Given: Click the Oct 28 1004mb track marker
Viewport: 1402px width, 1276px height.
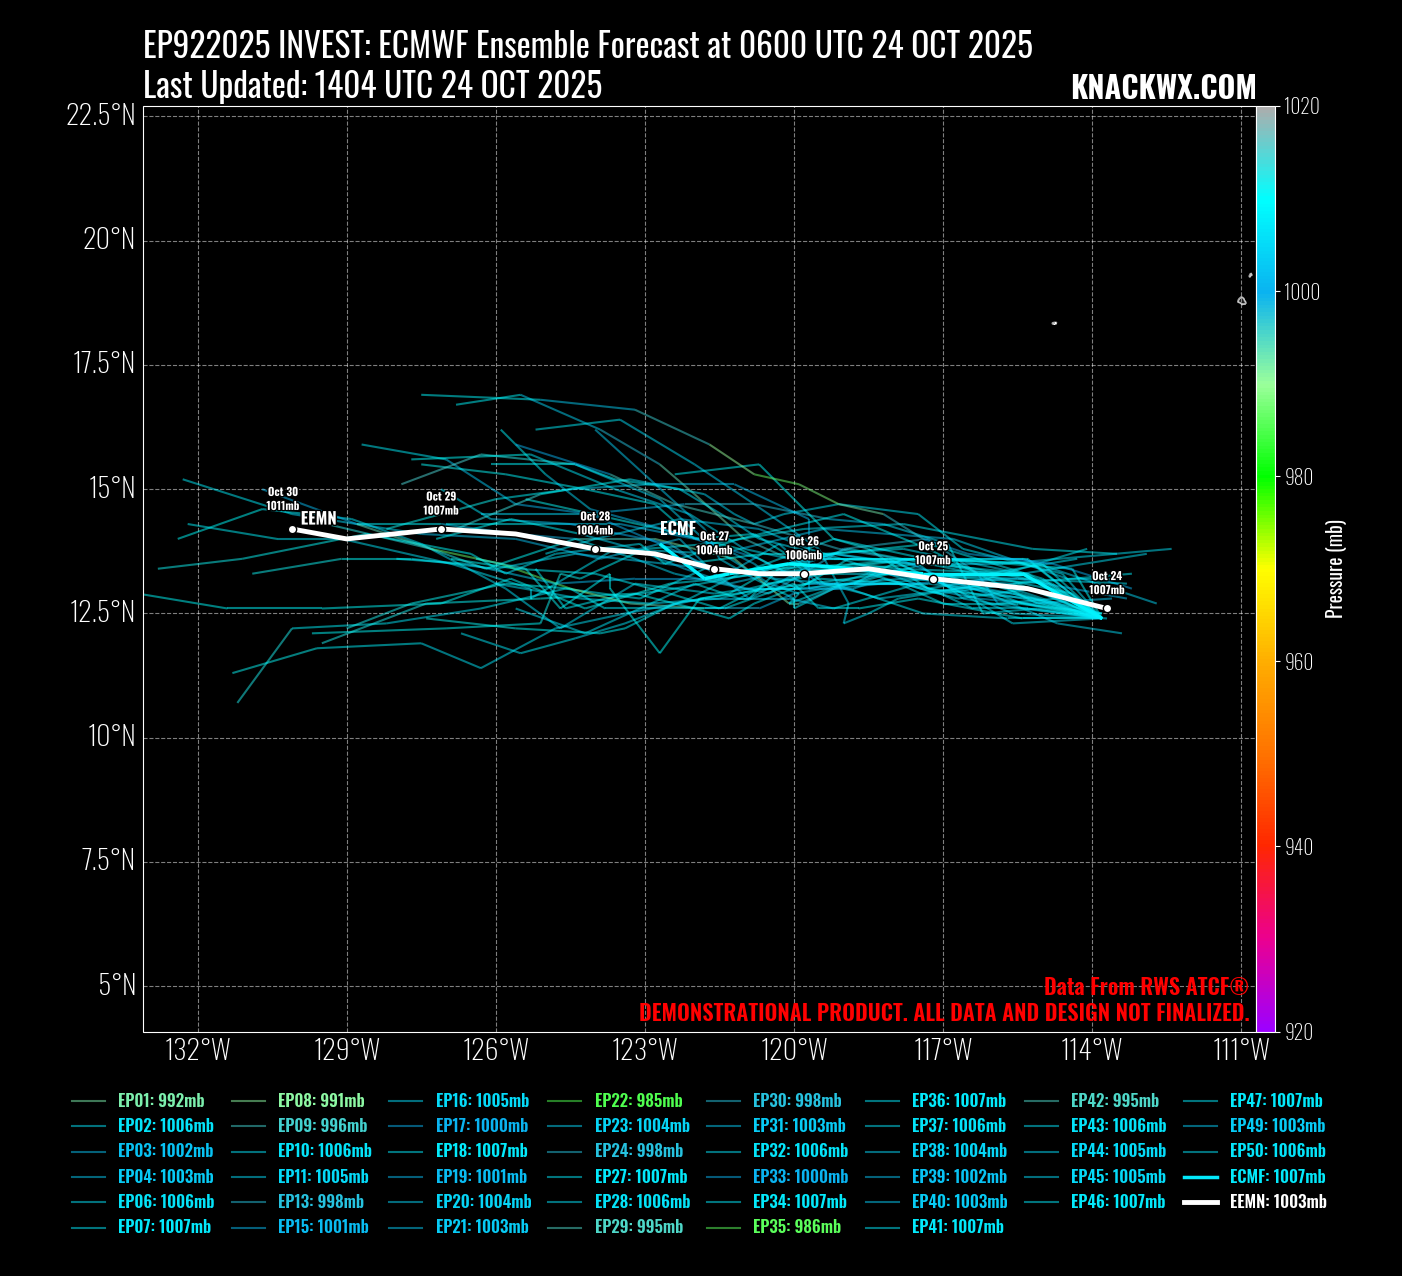Looking at the screenshot, I should (x=595, y=549).
